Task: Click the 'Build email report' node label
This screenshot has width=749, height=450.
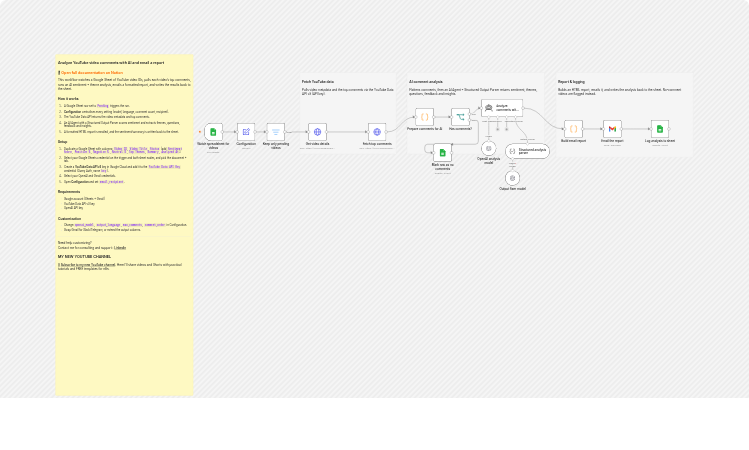Action: tap(573, 141)
